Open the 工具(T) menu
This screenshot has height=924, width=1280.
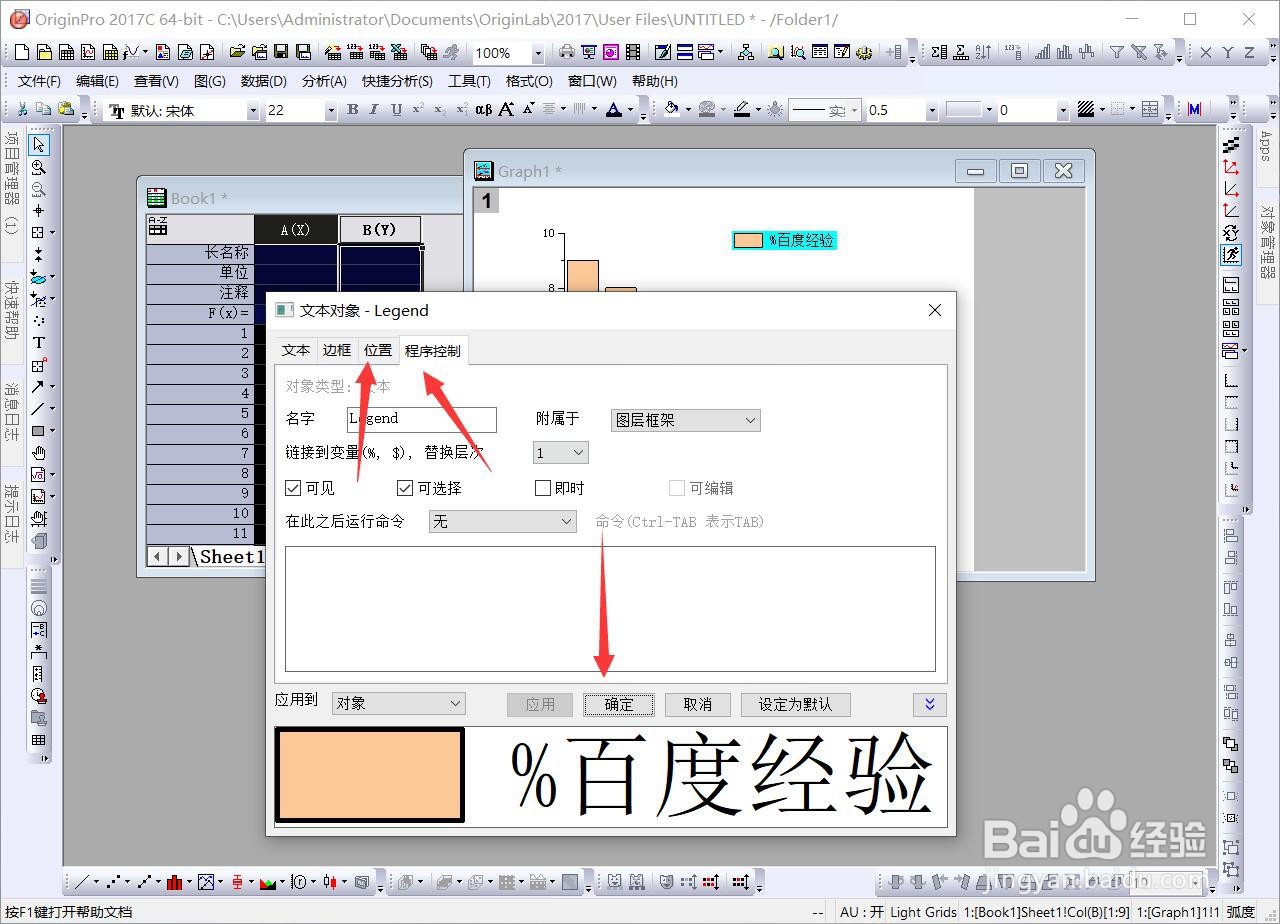pyautogui.click(x=469, y=81)
